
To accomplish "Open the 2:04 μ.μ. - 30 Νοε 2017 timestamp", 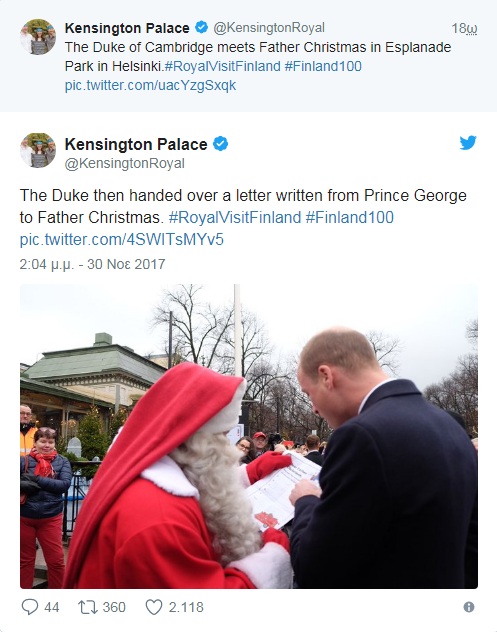I will (92, 264).
